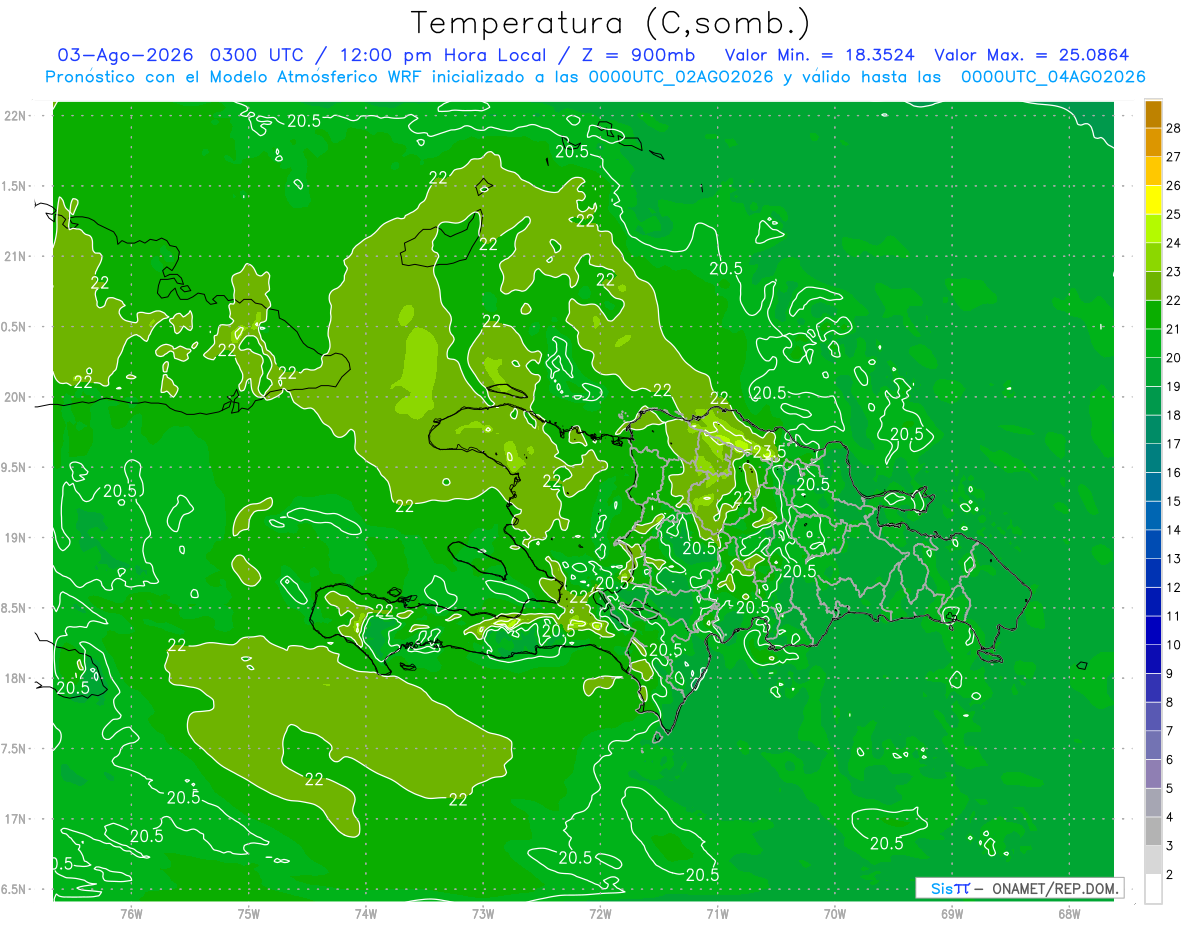Image resolution: width=1200 pixels, height=927 pixels.
Task: Click 'Valor Max. = 25.0864' readout
Action: tap(1032, 55)
